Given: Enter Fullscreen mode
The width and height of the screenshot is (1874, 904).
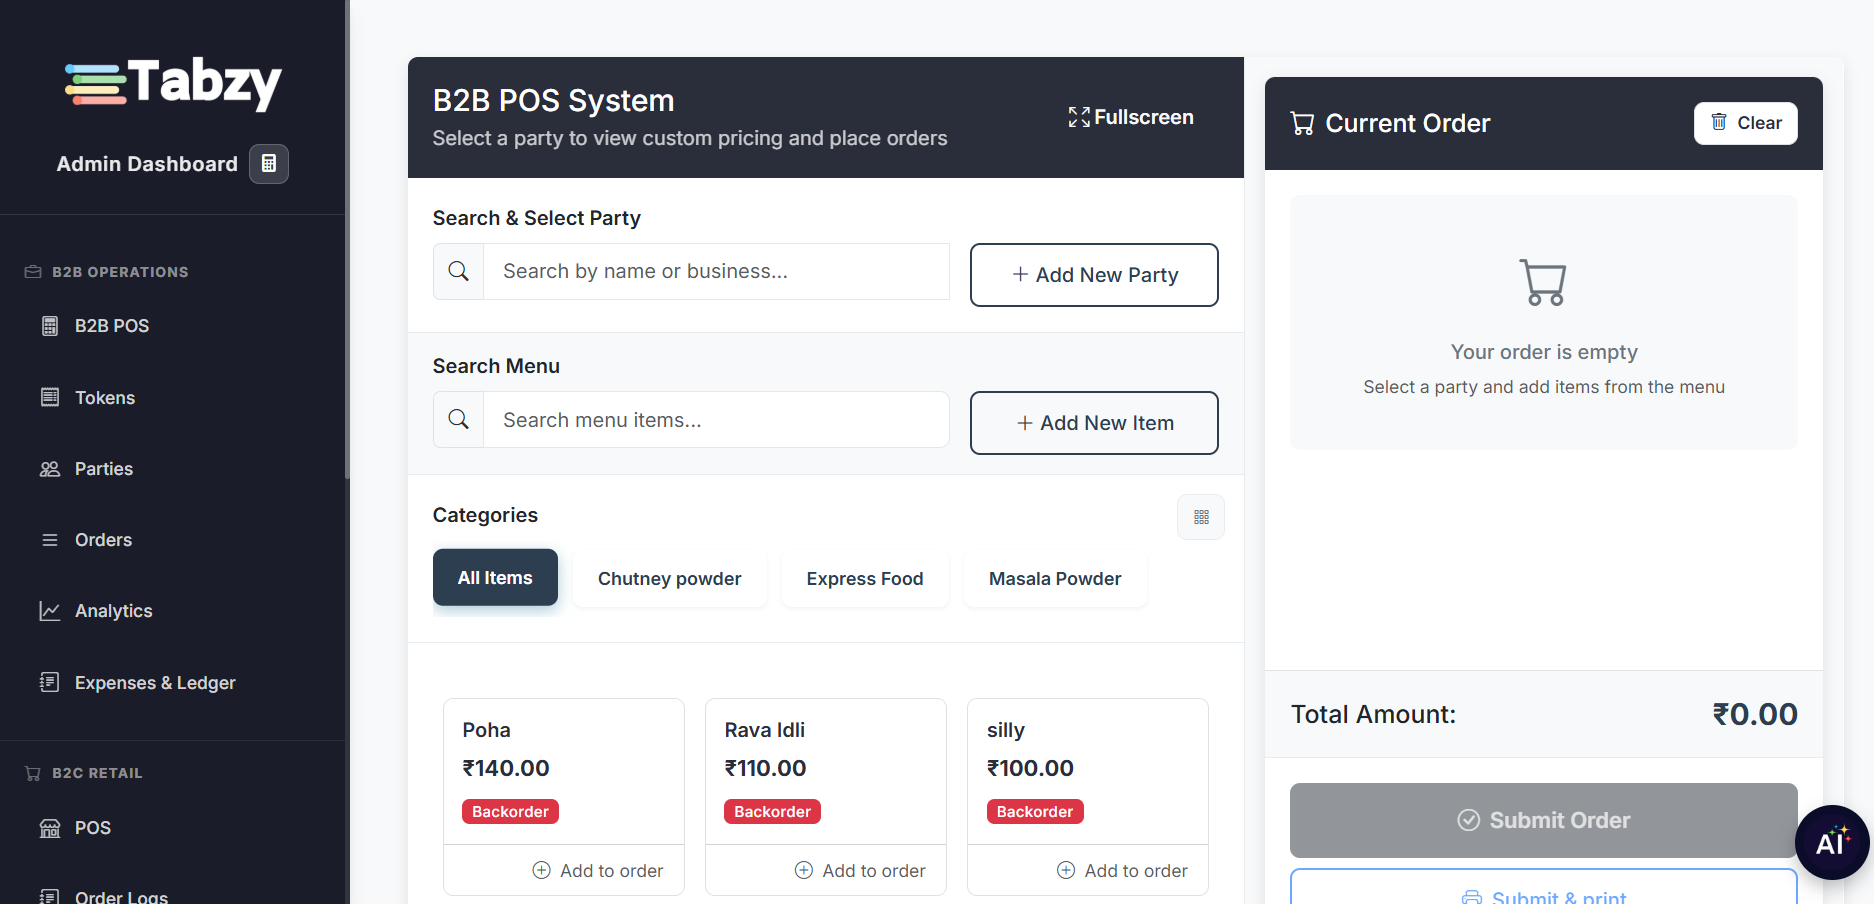Looking at the screenshot, I should tap(1131, 117).
